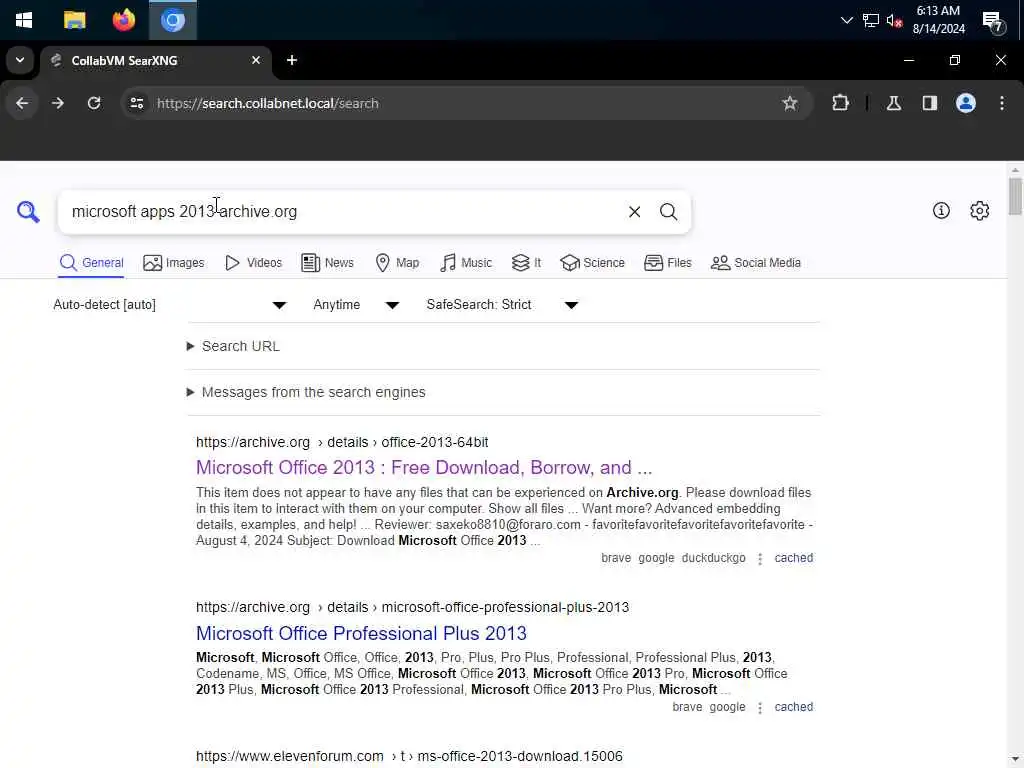Bookmark this page with the star
Screen dimensions: 1024x768
click(x=790, y=103)
